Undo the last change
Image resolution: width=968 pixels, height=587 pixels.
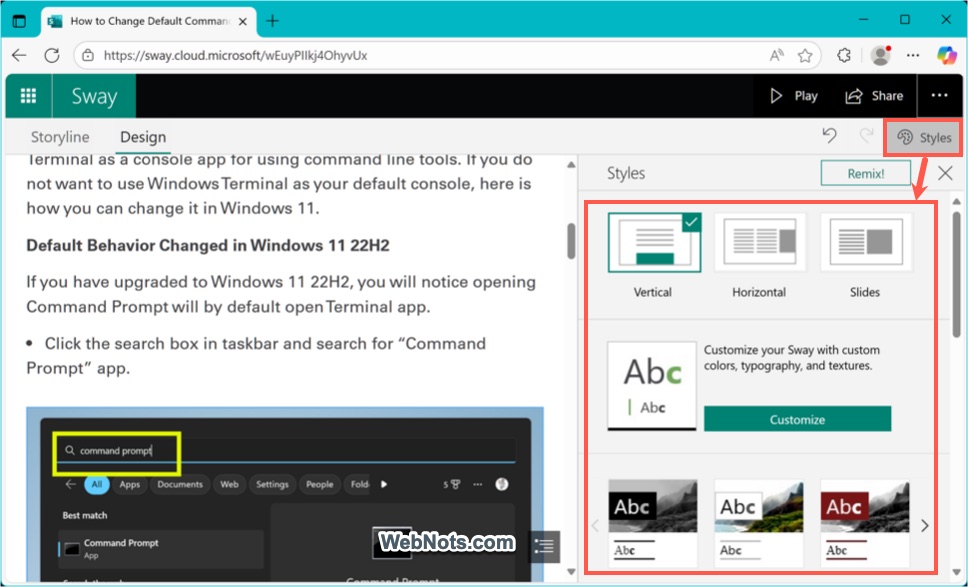click(x=830, y=135)
